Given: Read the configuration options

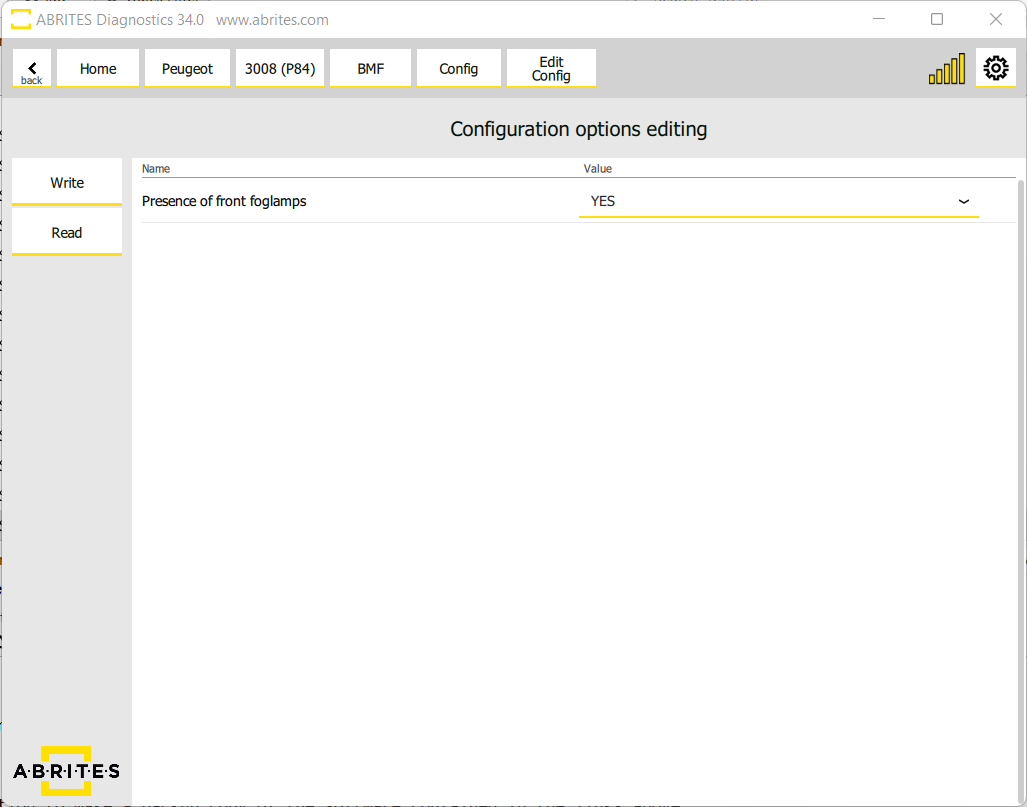Looking at the screenshot, I should pos(67,233).
